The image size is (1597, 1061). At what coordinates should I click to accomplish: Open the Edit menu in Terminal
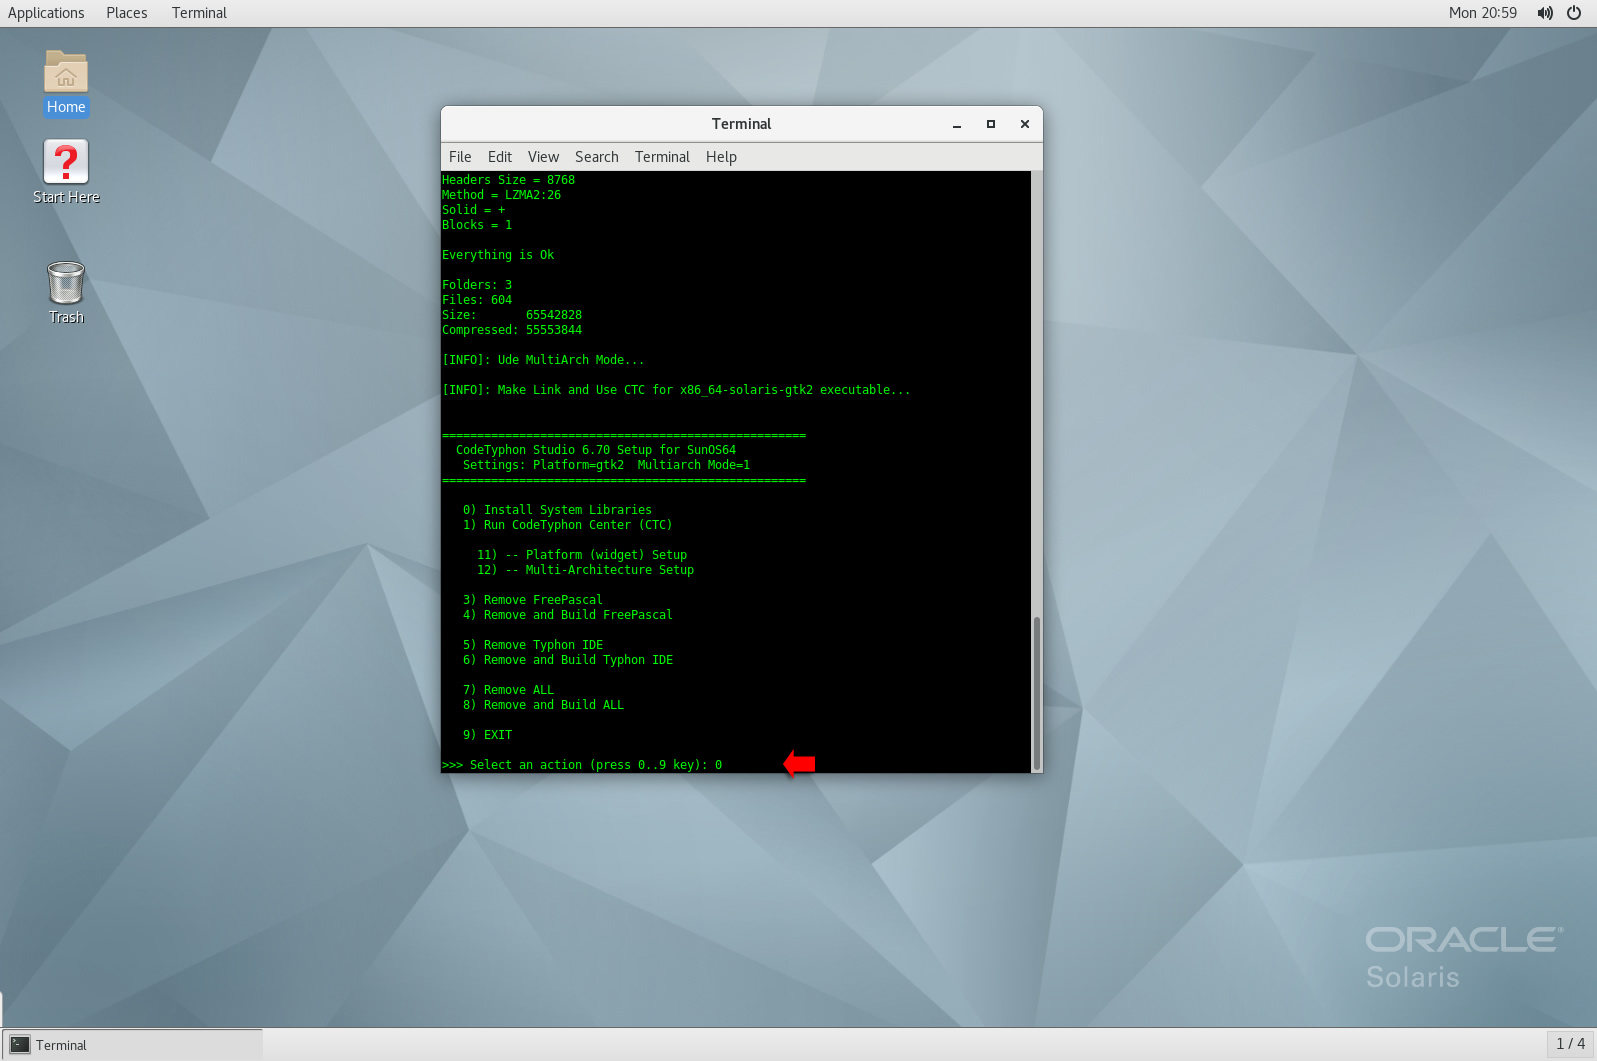click(x=500, y=157)
